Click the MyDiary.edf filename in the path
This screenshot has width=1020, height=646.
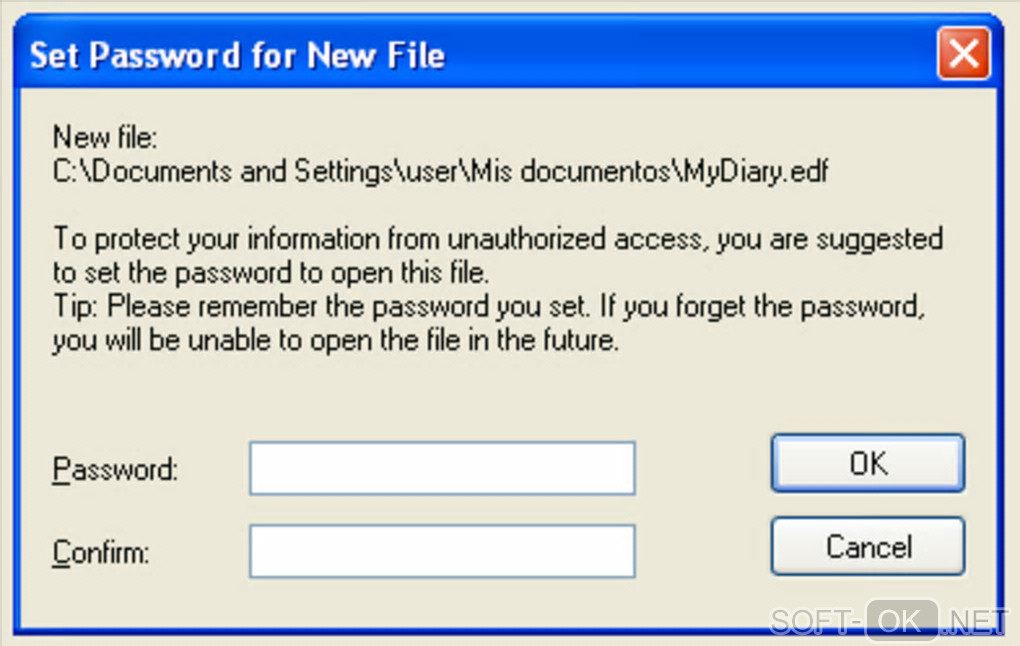click(x=756, y=171)
